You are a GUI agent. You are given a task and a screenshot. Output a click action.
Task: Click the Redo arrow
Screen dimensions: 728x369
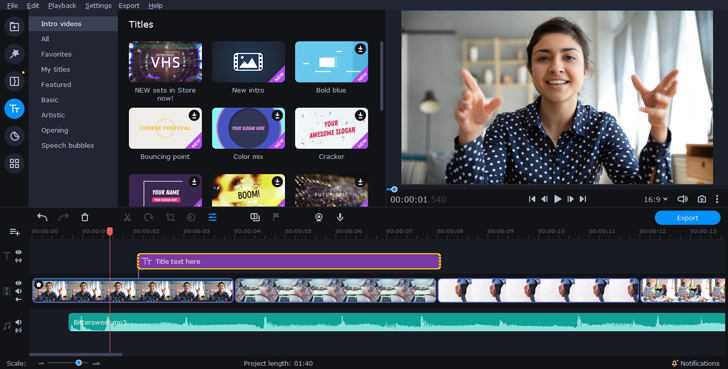click(x=64, y=217)
